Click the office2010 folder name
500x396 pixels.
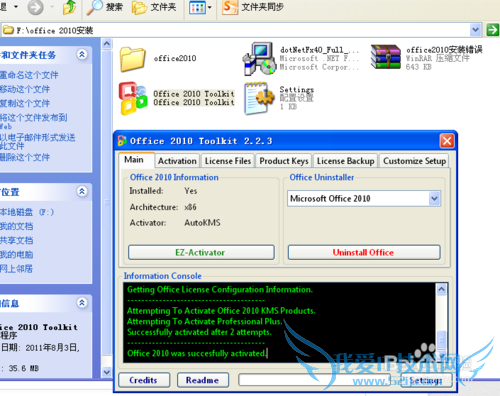(175, 58)
